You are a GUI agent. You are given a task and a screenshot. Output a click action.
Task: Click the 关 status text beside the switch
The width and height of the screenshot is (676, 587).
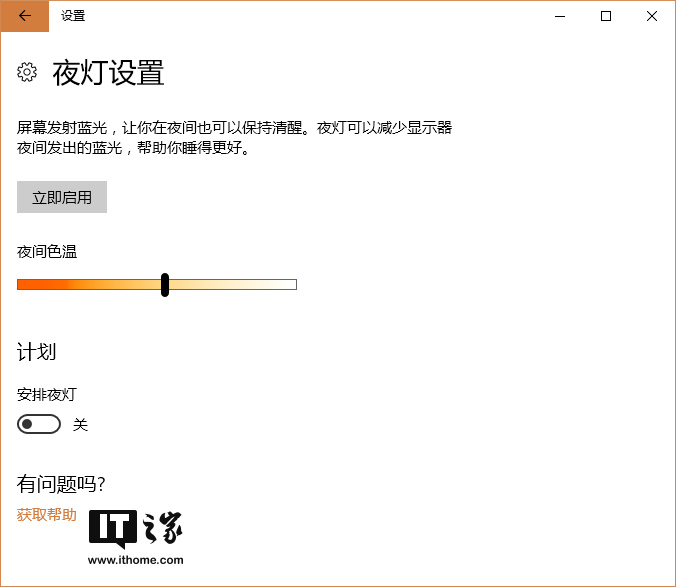pos(81,425)
